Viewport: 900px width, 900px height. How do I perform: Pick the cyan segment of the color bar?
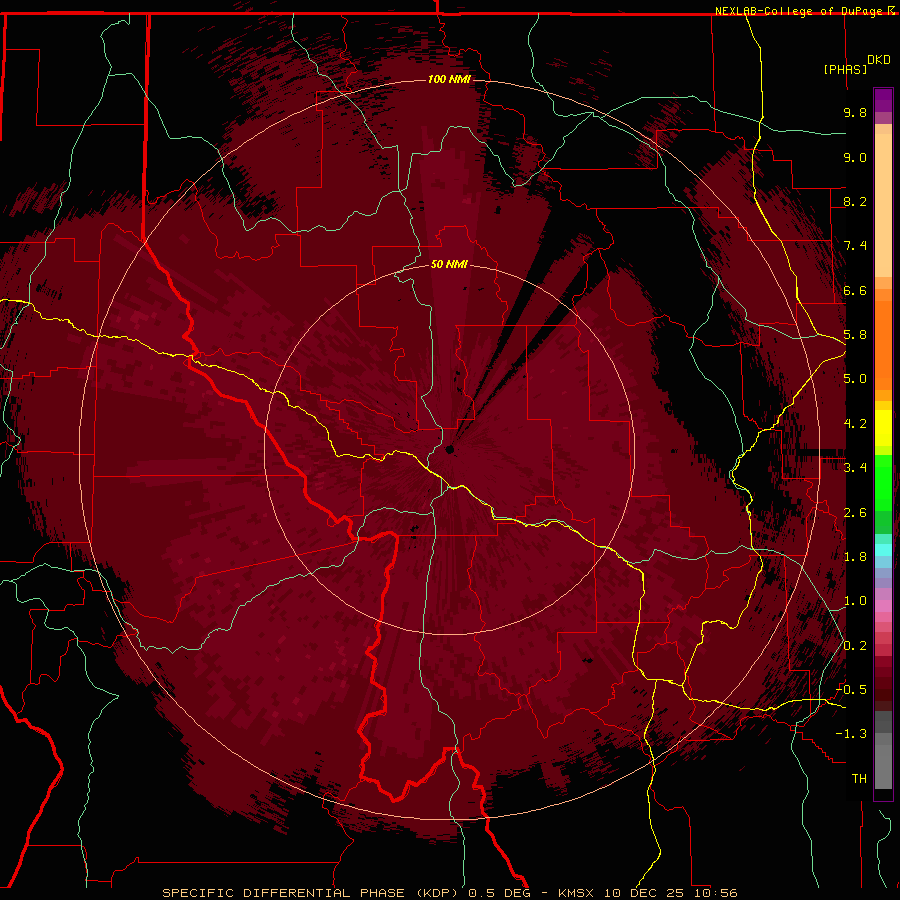883,550
